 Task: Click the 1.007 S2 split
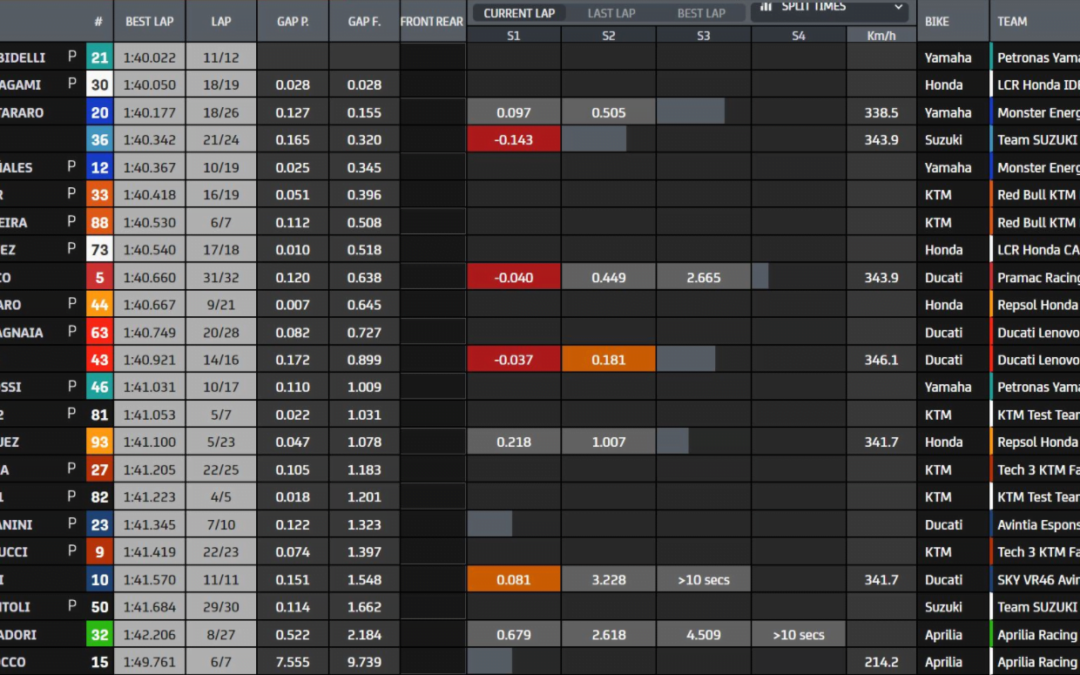pyautogui.click(x=608, y=442)
